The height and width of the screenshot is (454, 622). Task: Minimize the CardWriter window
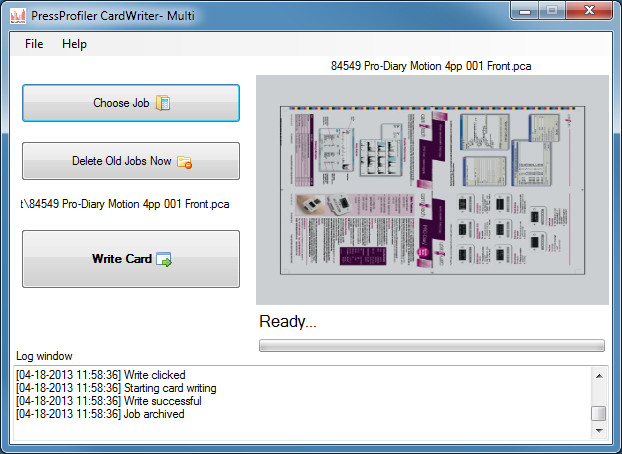[526, 11]
